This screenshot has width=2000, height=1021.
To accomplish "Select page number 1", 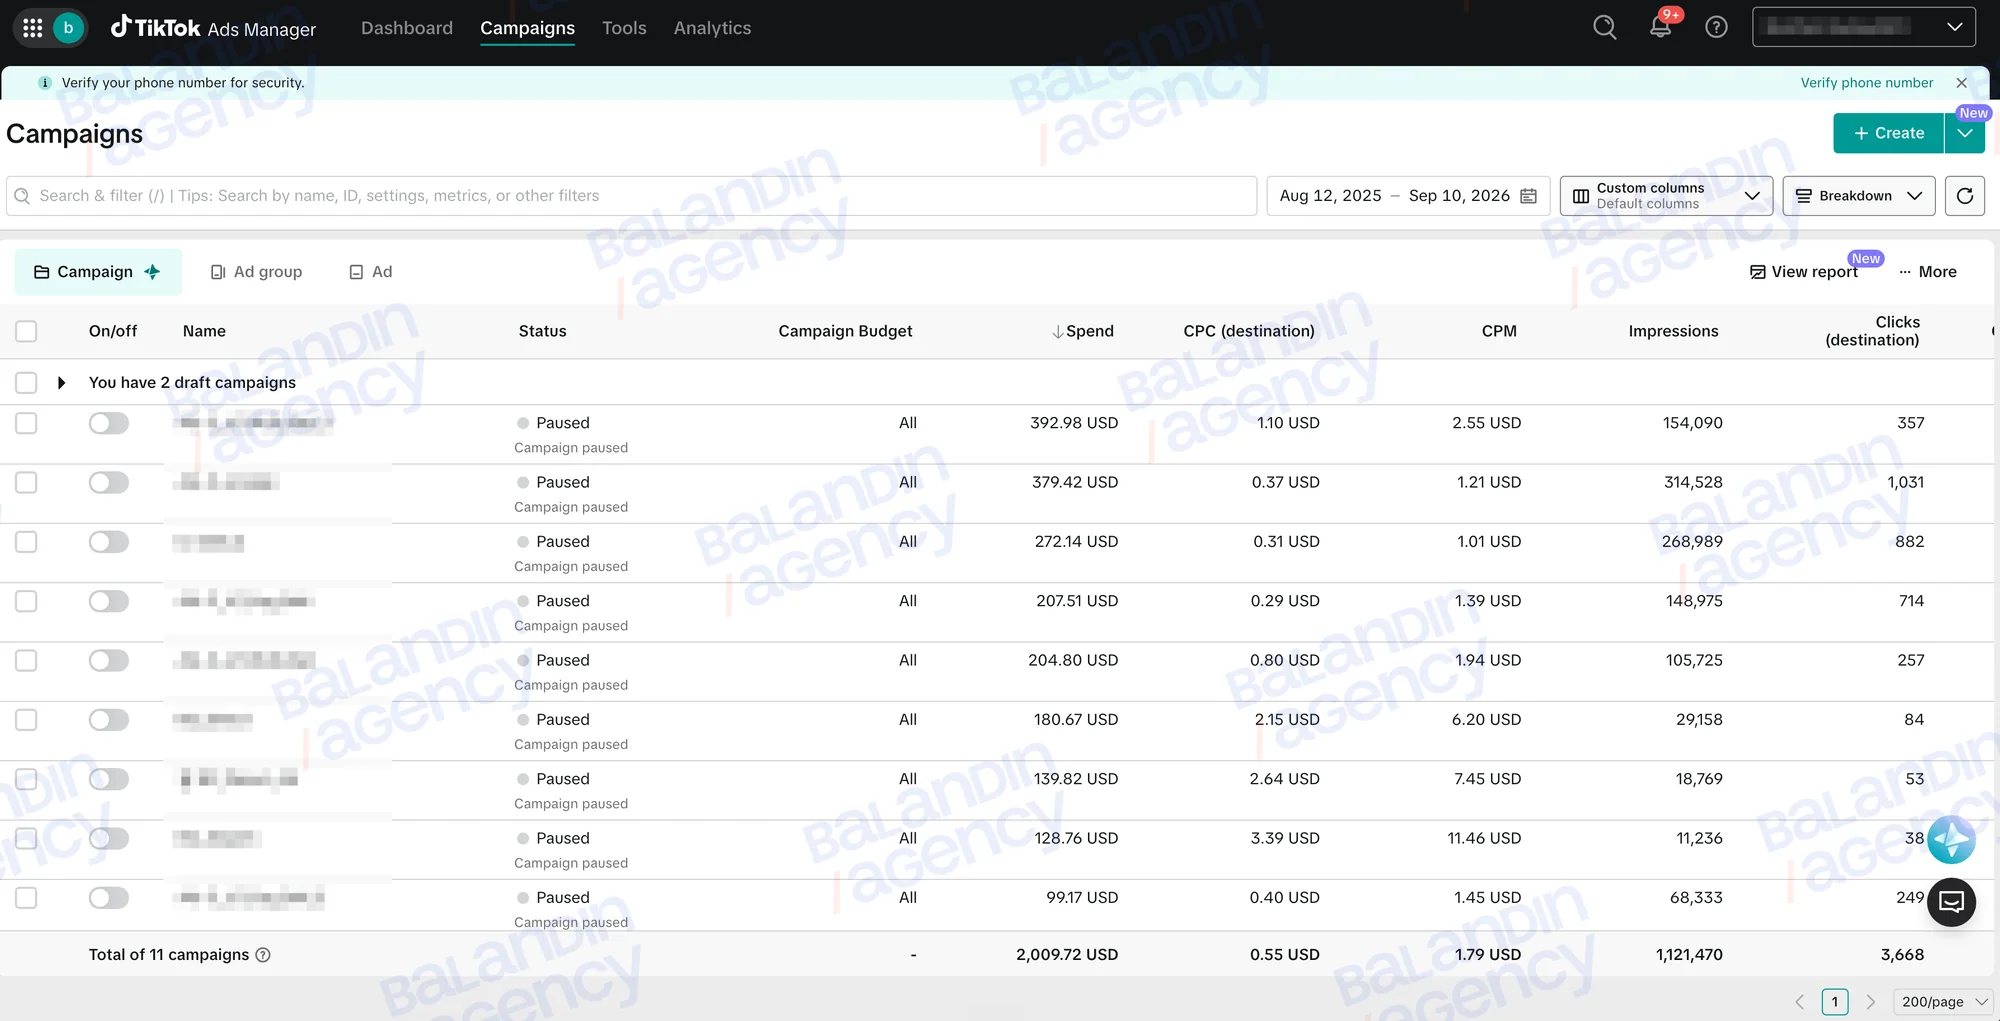I will (x=1835, y=1002).
